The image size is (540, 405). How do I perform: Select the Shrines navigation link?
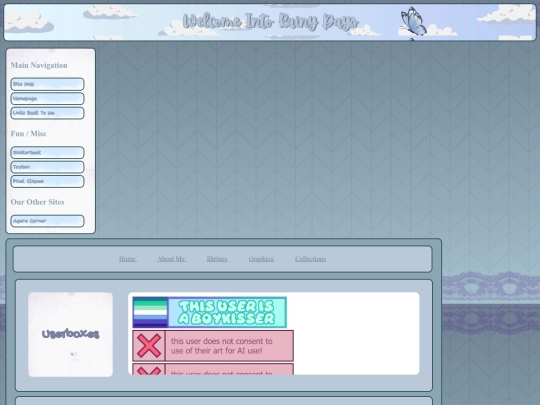click(217, 259)
